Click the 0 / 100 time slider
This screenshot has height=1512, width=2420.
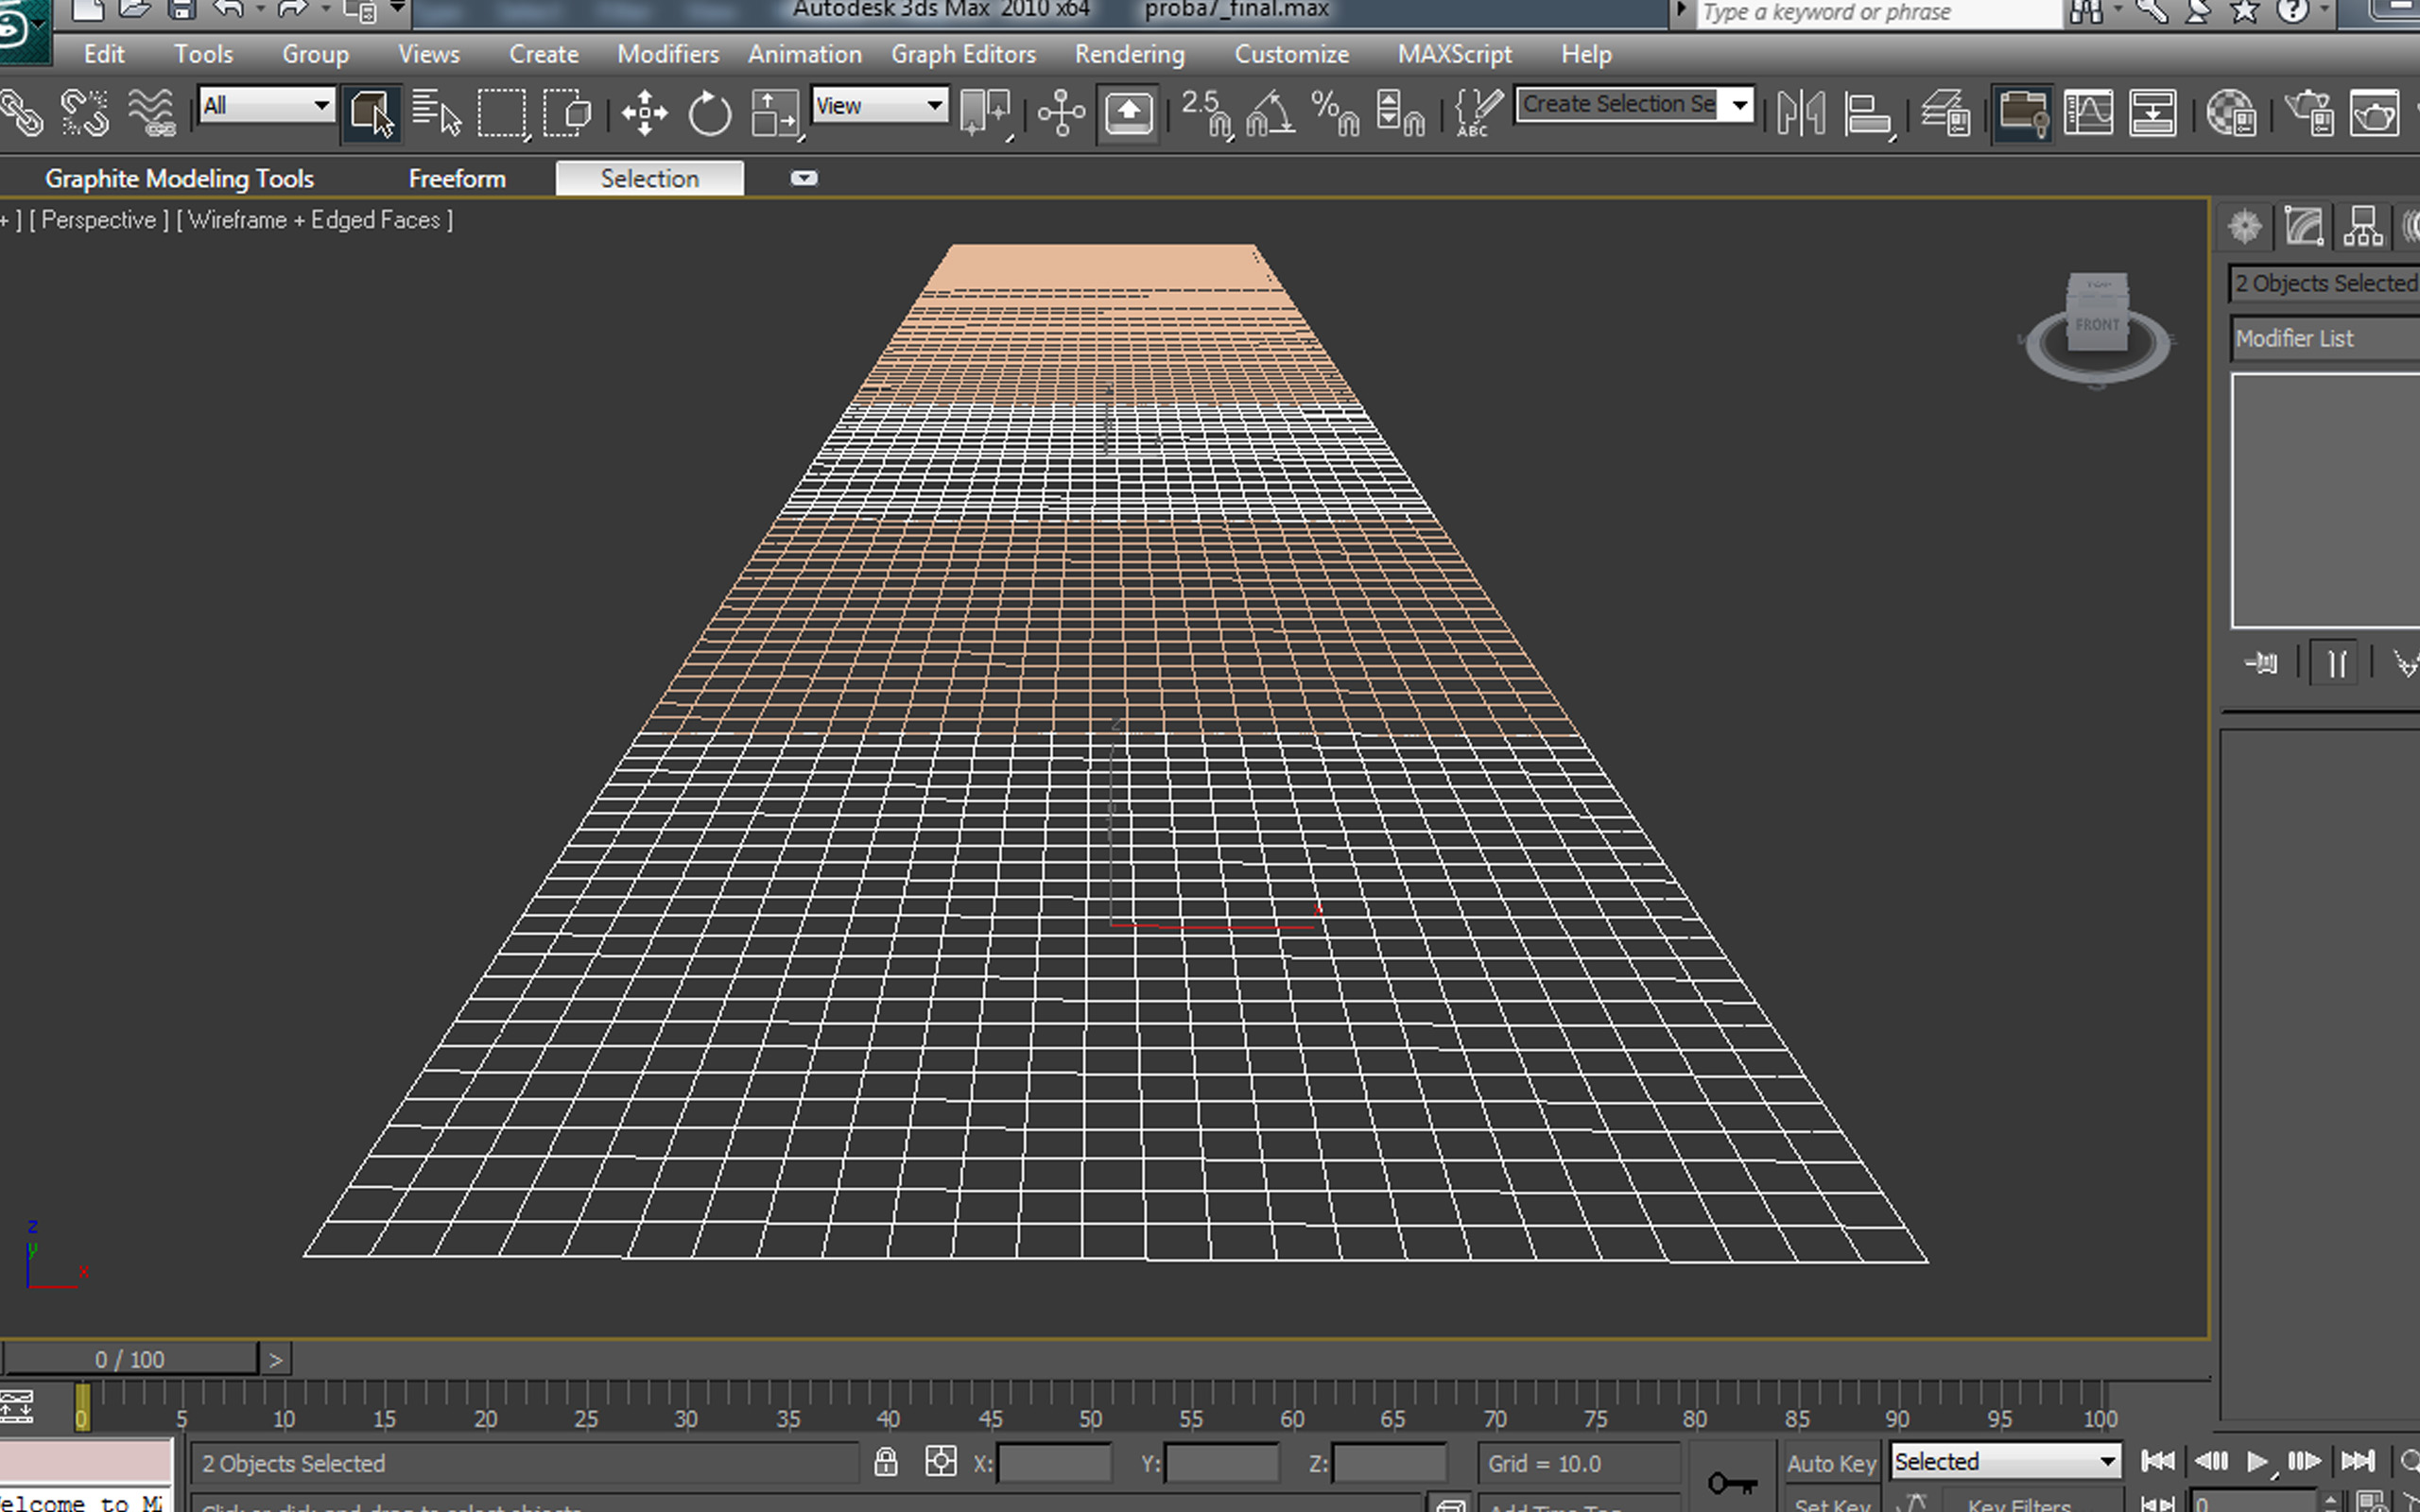[130, 1359]
